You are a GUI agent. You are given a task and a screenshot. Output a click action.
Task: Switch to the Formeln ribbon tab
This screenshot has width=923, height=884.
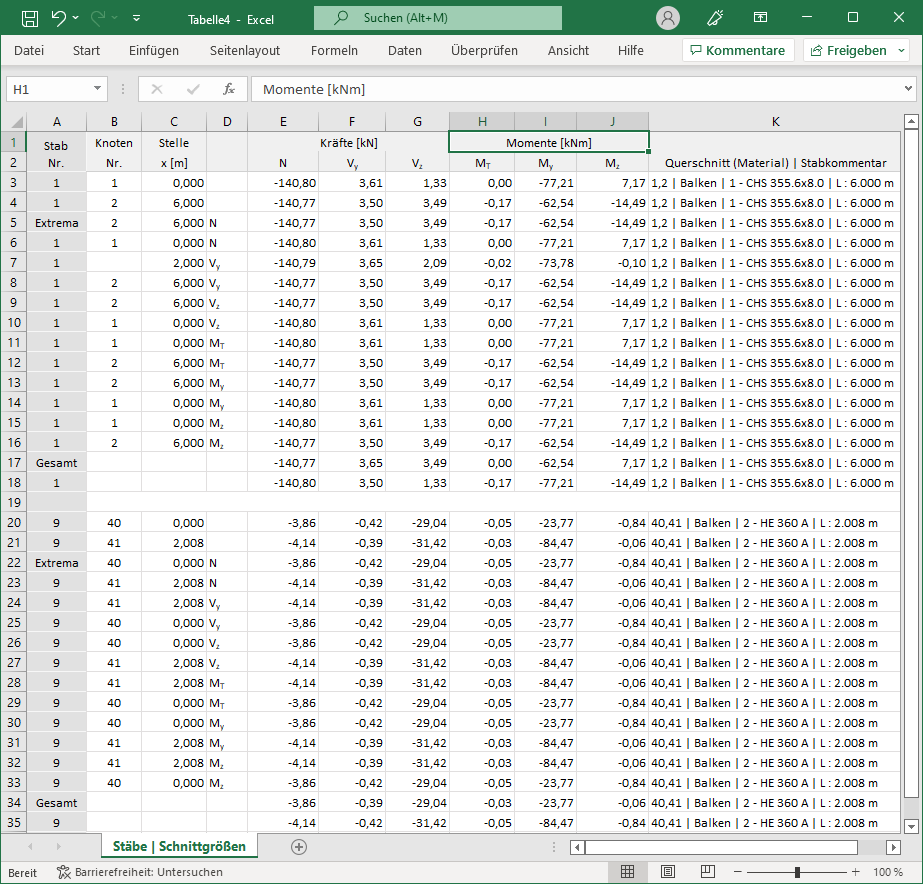tap(335, 49)
